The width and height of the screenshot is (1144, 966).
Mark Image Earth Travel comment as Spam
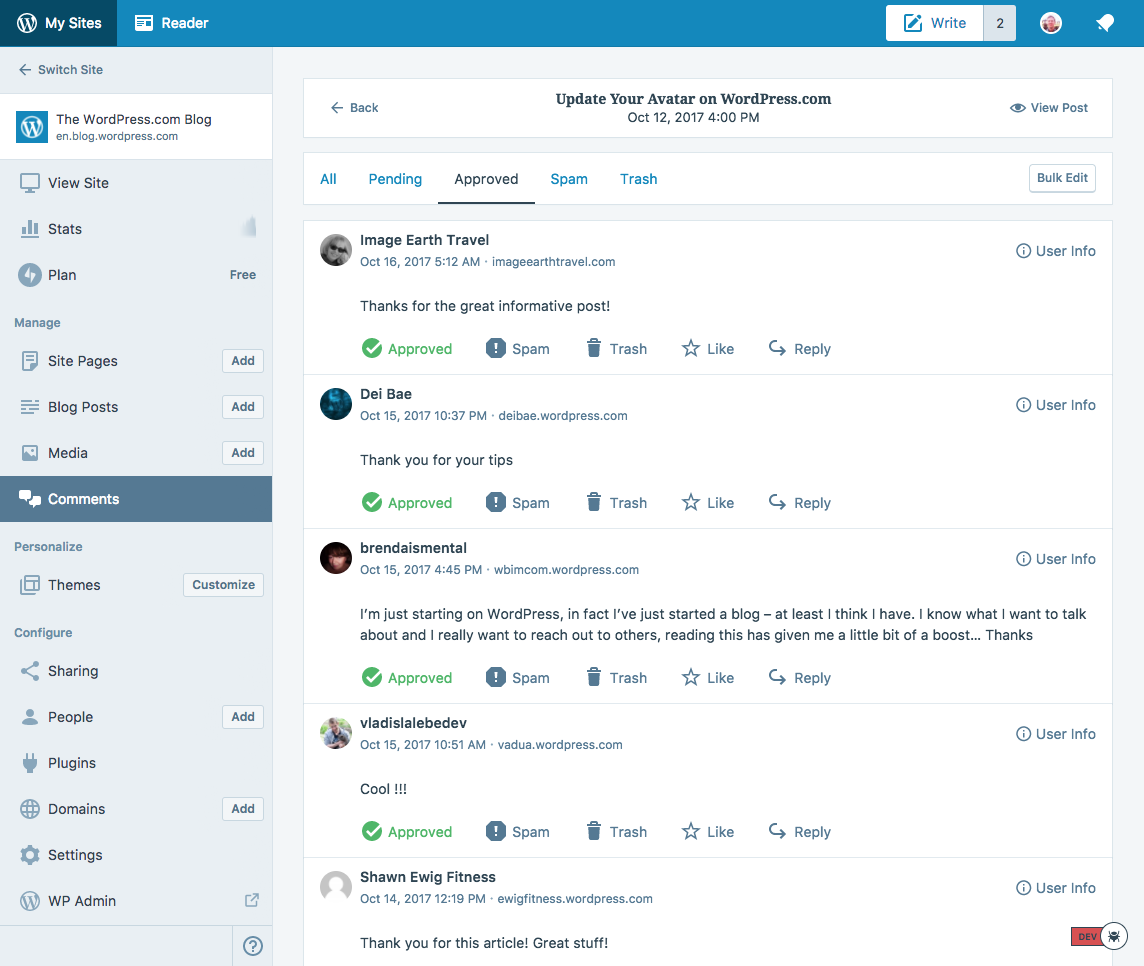(518, 349)
